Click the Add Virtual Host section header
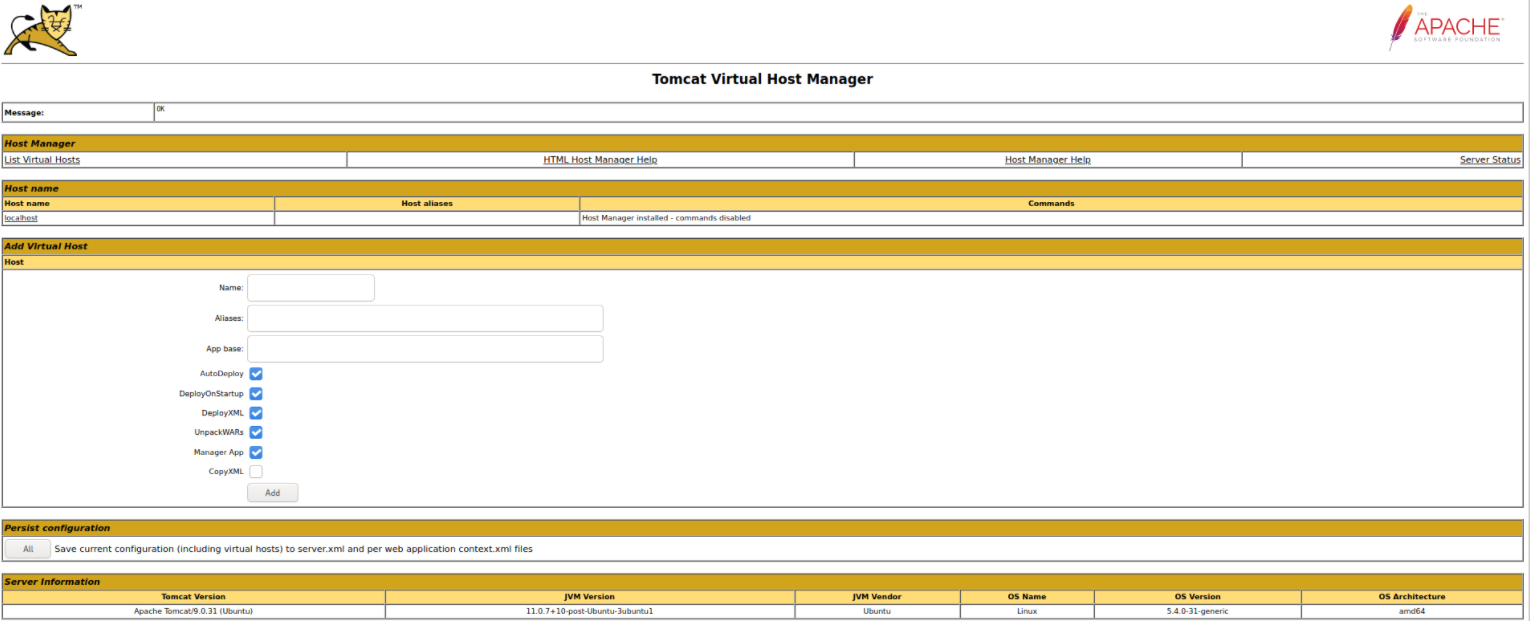The width and height of the screenshot is (1530, 621). coord(762,246)
